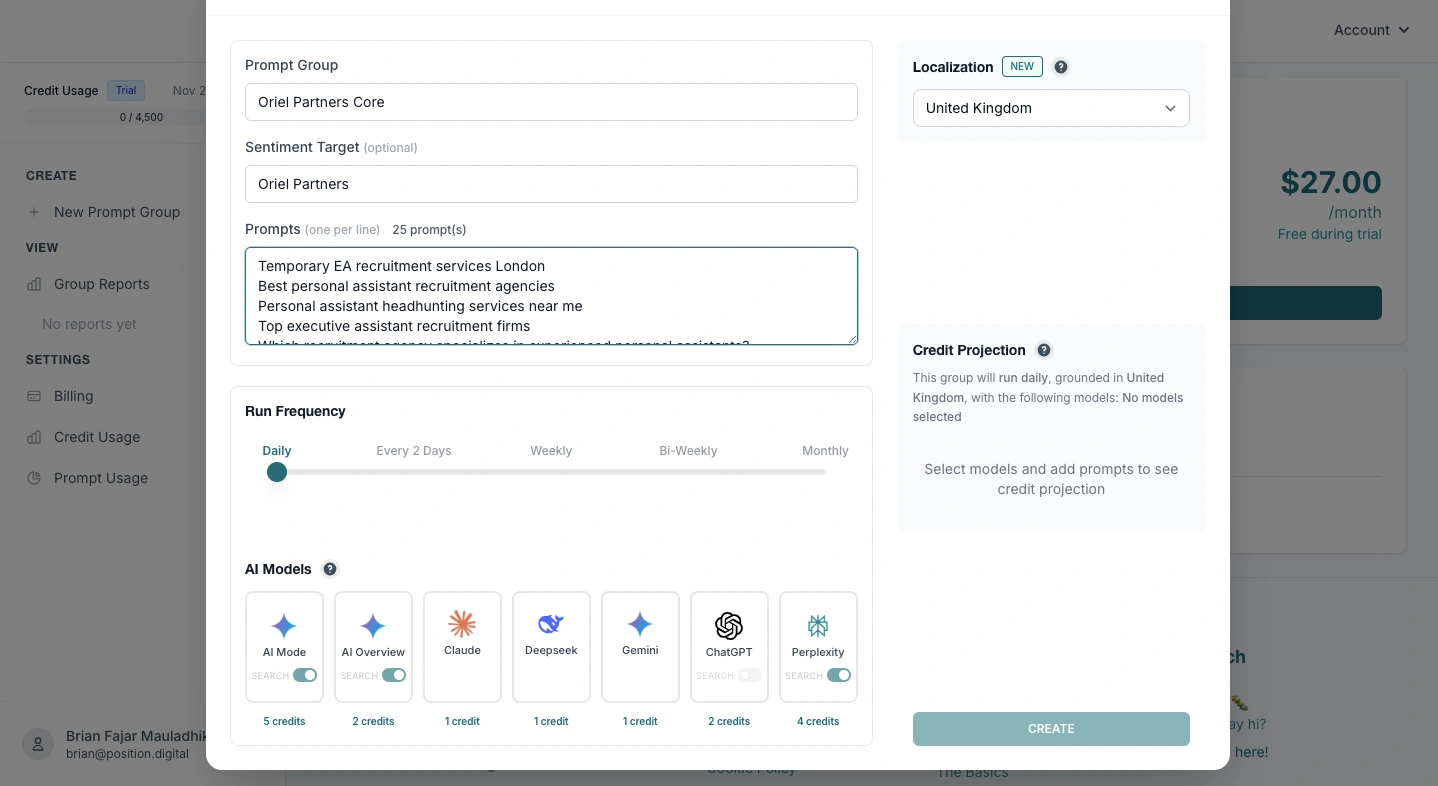Click the Prompt Group name field
Image resolution: width=1438 pixels, height=786 pixels.
point(551,102)
